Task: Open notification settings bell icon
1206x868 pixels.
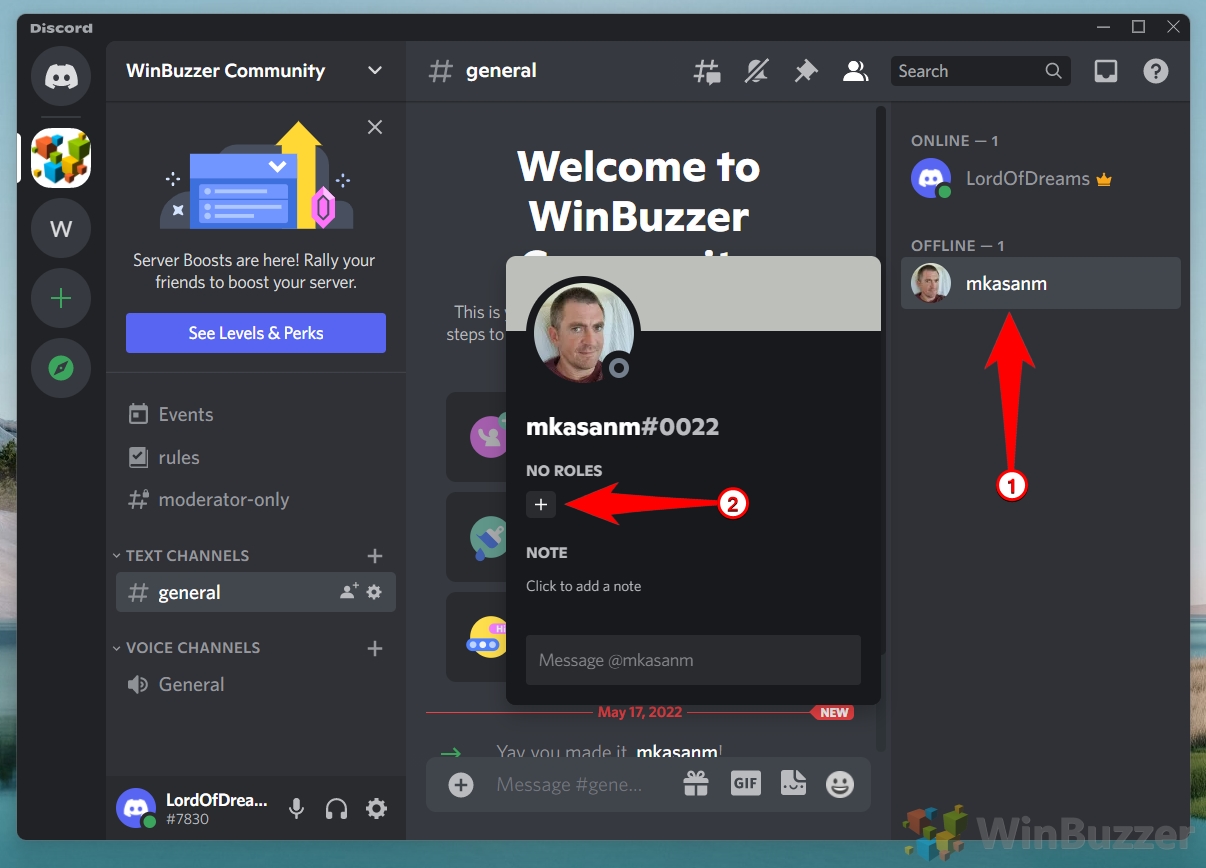Action: coord(756,71)
